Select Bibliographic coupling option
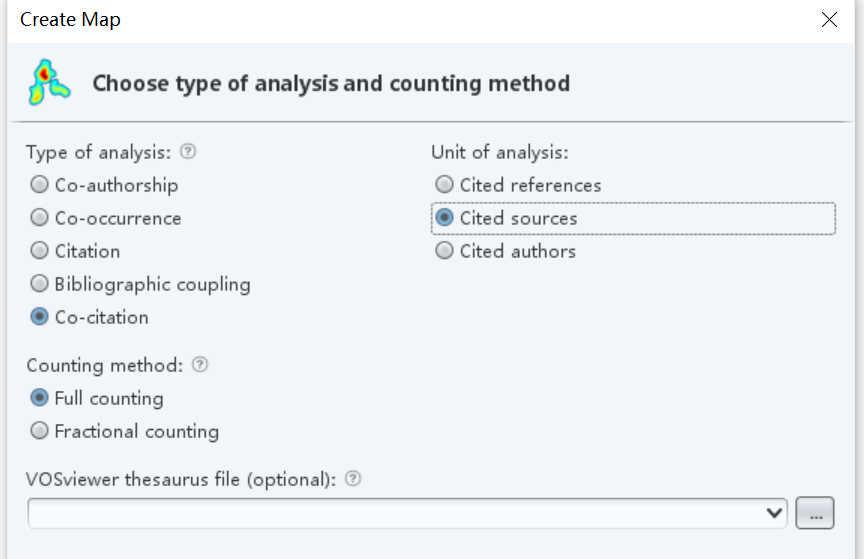The width and height of the screenshot is (864, 559). point(40,284)
